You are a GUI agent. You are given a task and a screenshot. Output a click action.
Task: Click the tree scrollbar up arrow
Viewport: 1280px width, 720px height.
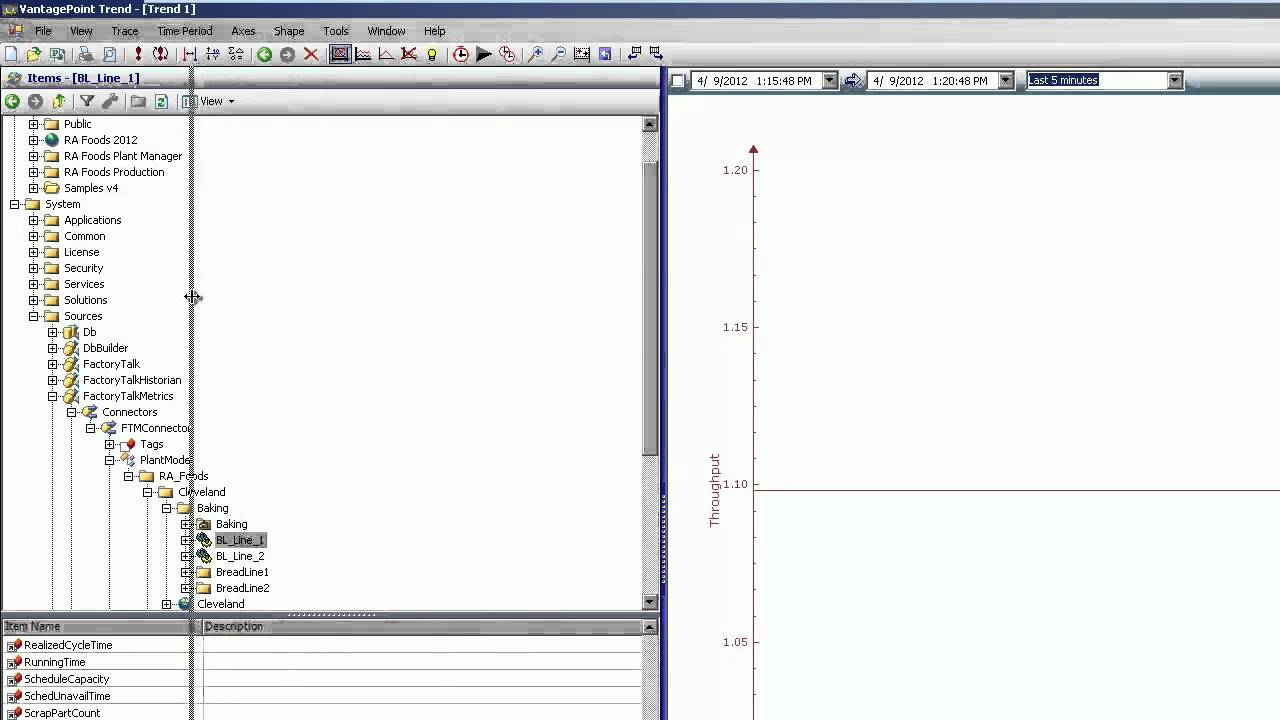pos(650,124)
